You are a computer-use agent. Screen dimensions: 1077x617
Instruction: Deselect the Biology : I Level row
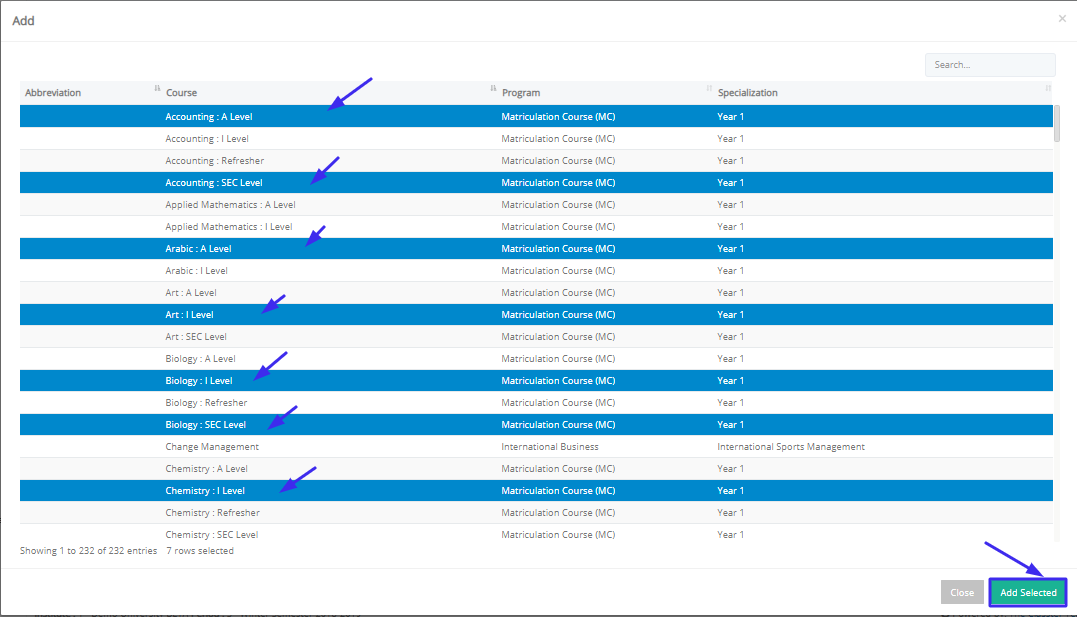pyautogui.click(x=536, y=381)
